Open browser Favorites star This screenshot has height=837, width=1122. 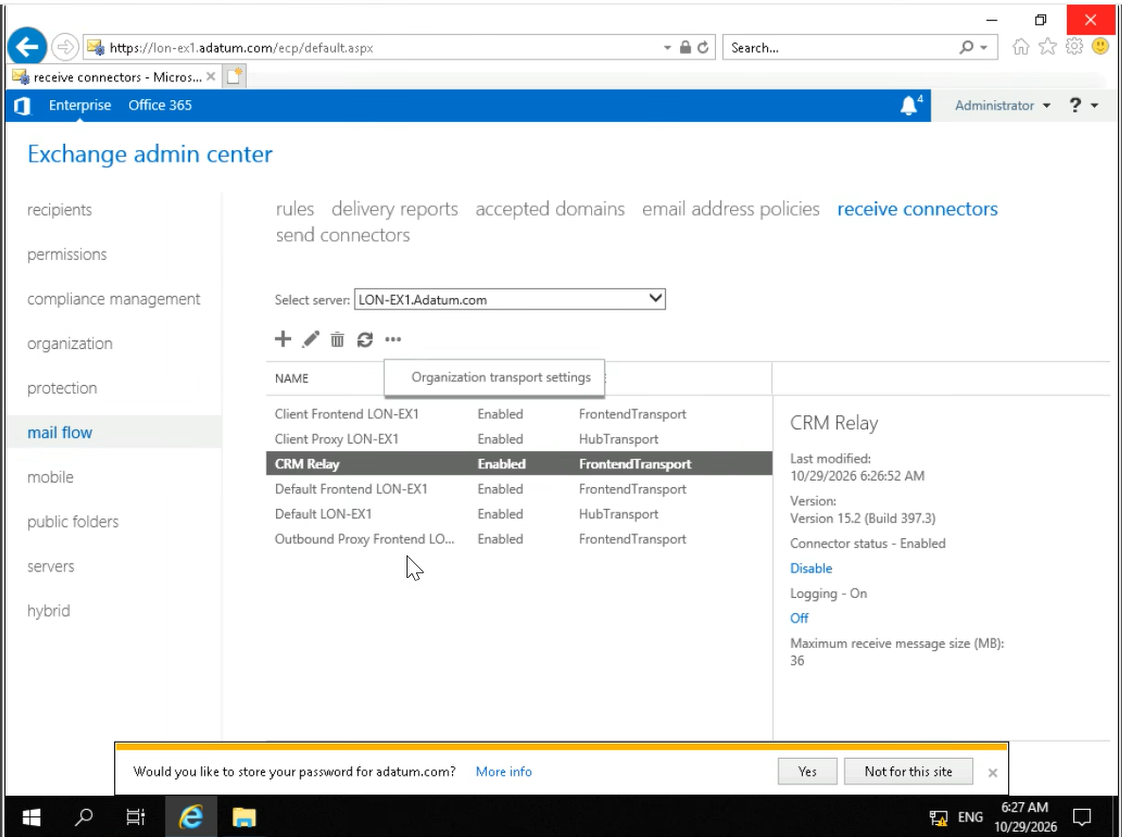pos(1048,47)
